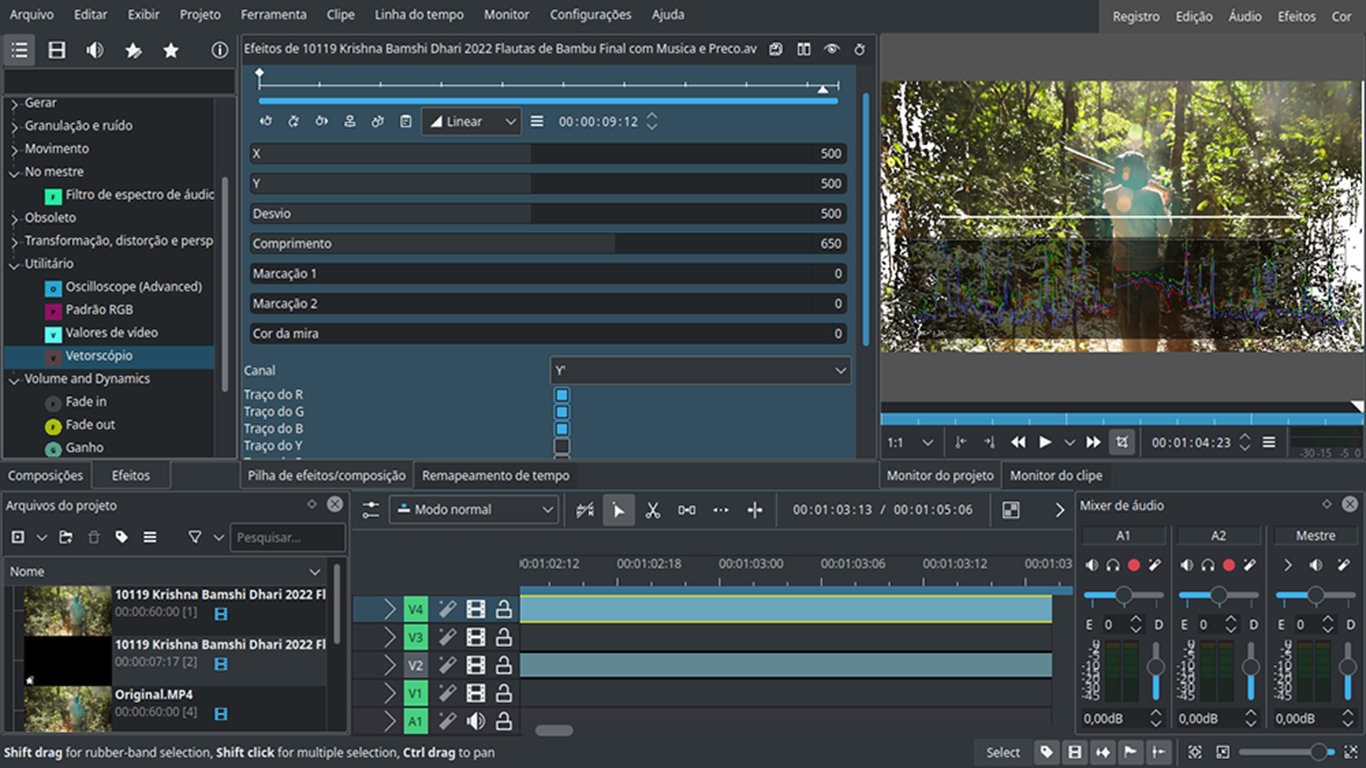1366x768 pixels.
Task: Uncheck the Traço do R checkbox
Action: coord(562,395)
